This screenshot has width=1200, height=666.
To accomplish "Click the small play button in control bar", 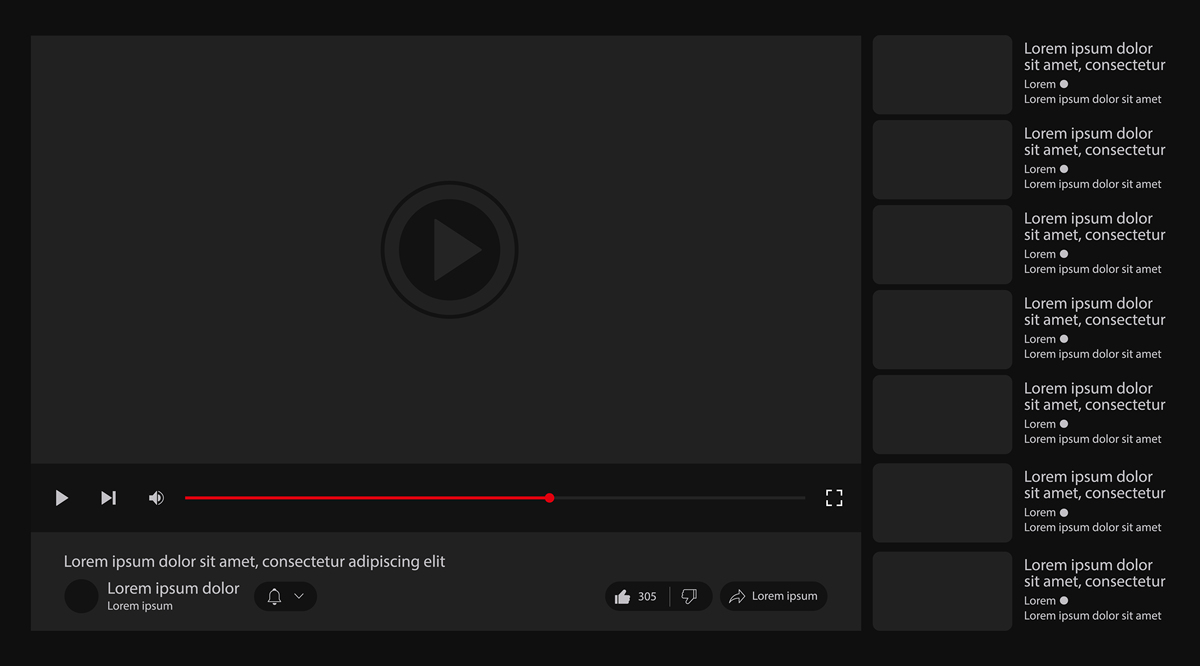I will coord(62,498).
